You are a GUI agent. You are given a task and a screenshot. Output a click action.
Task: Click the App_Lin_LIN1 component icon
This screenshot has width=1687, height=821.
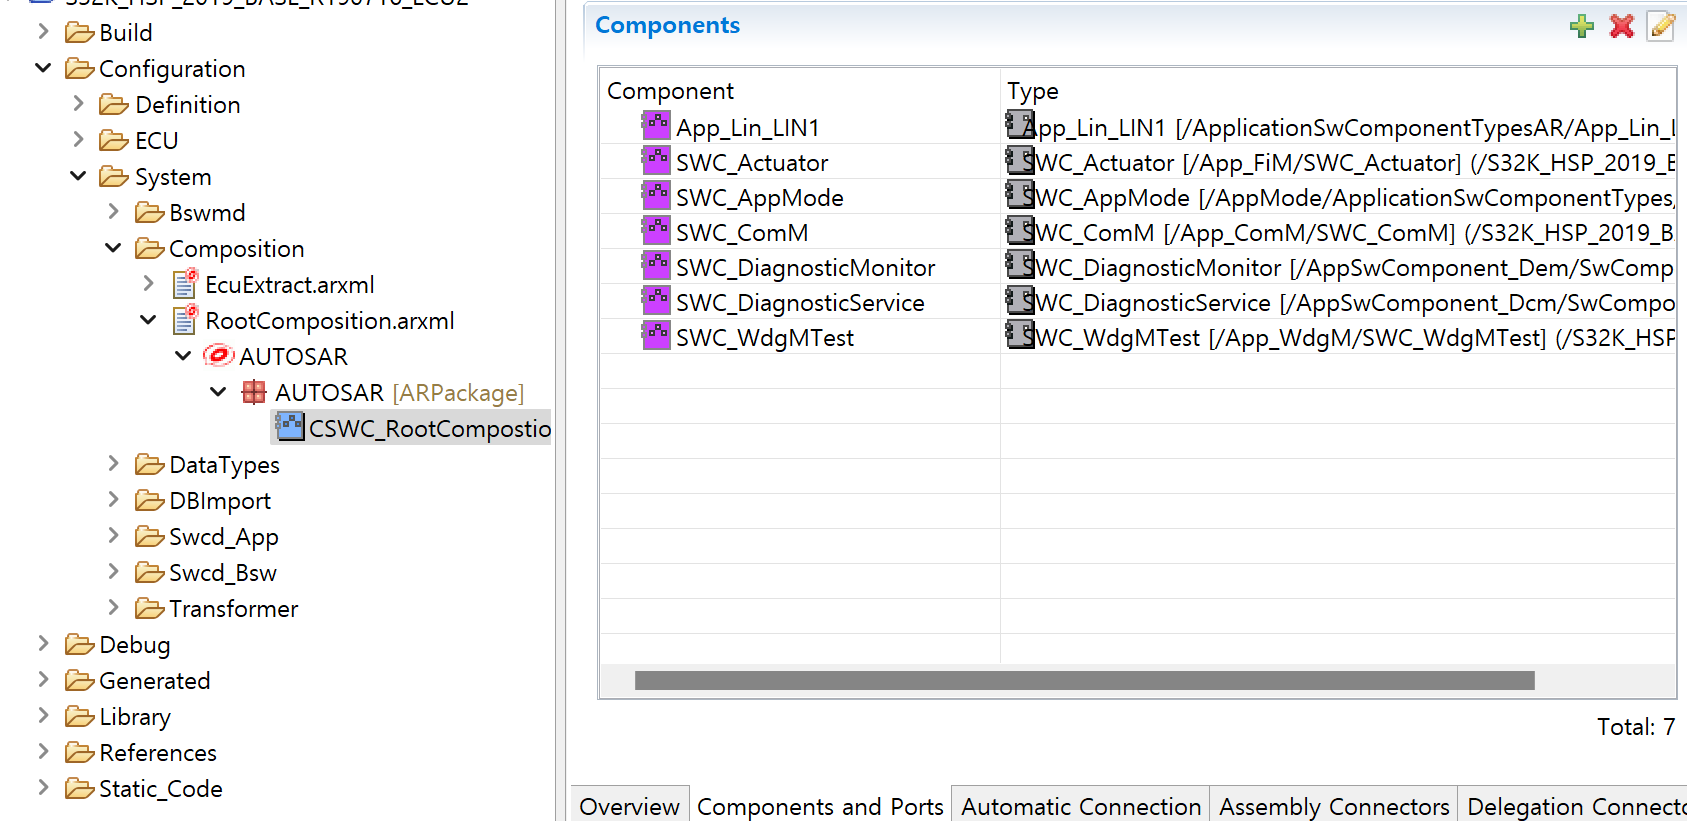(656, 125)
